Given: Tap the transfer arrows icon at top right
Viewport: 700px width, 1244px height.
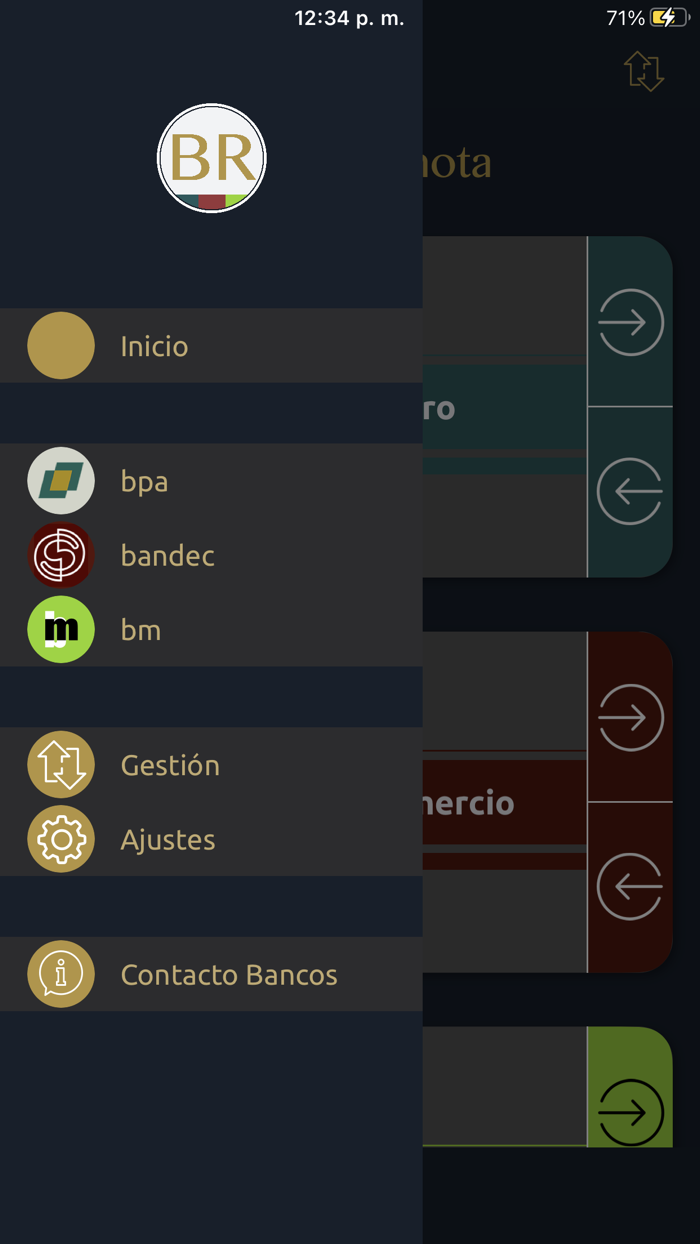Looking at the screenshot, I should pos(645,72).
